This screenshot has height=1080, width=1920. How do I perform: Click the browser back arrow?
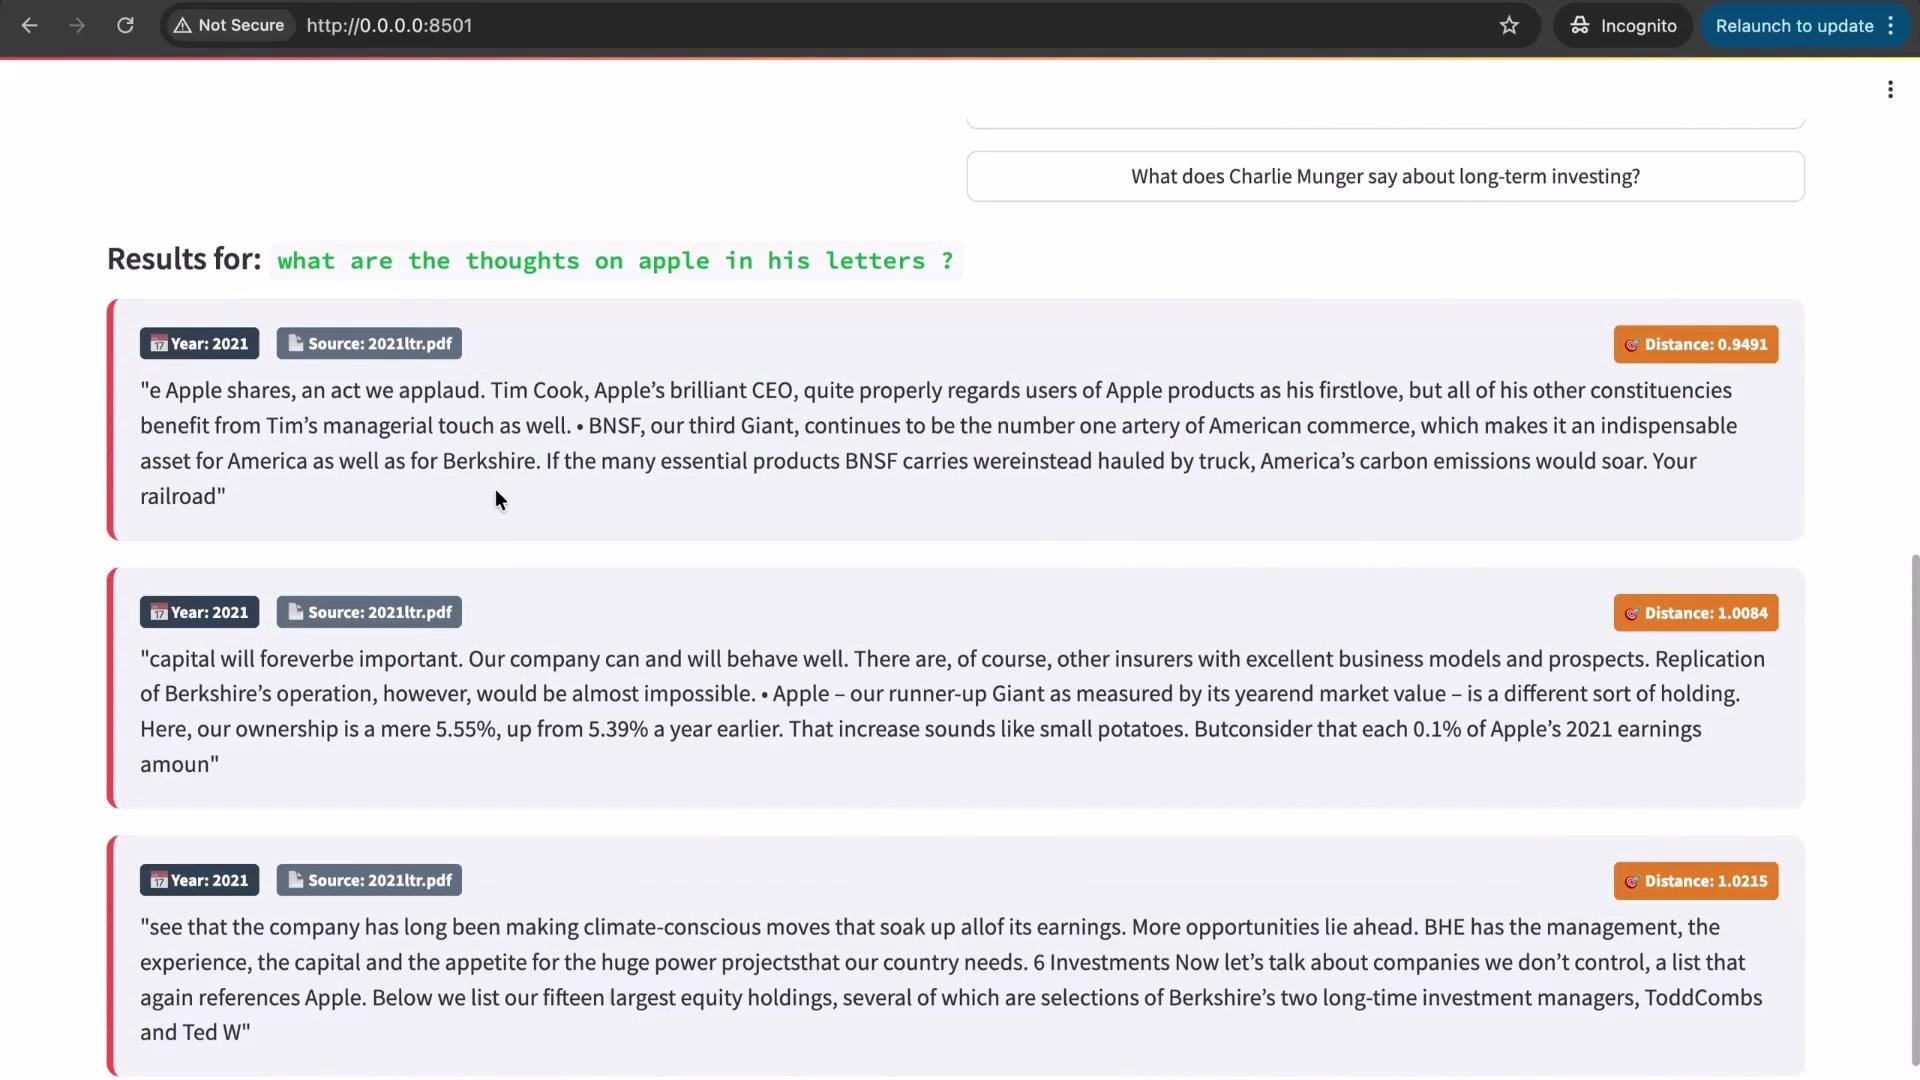tap(30, 25)
